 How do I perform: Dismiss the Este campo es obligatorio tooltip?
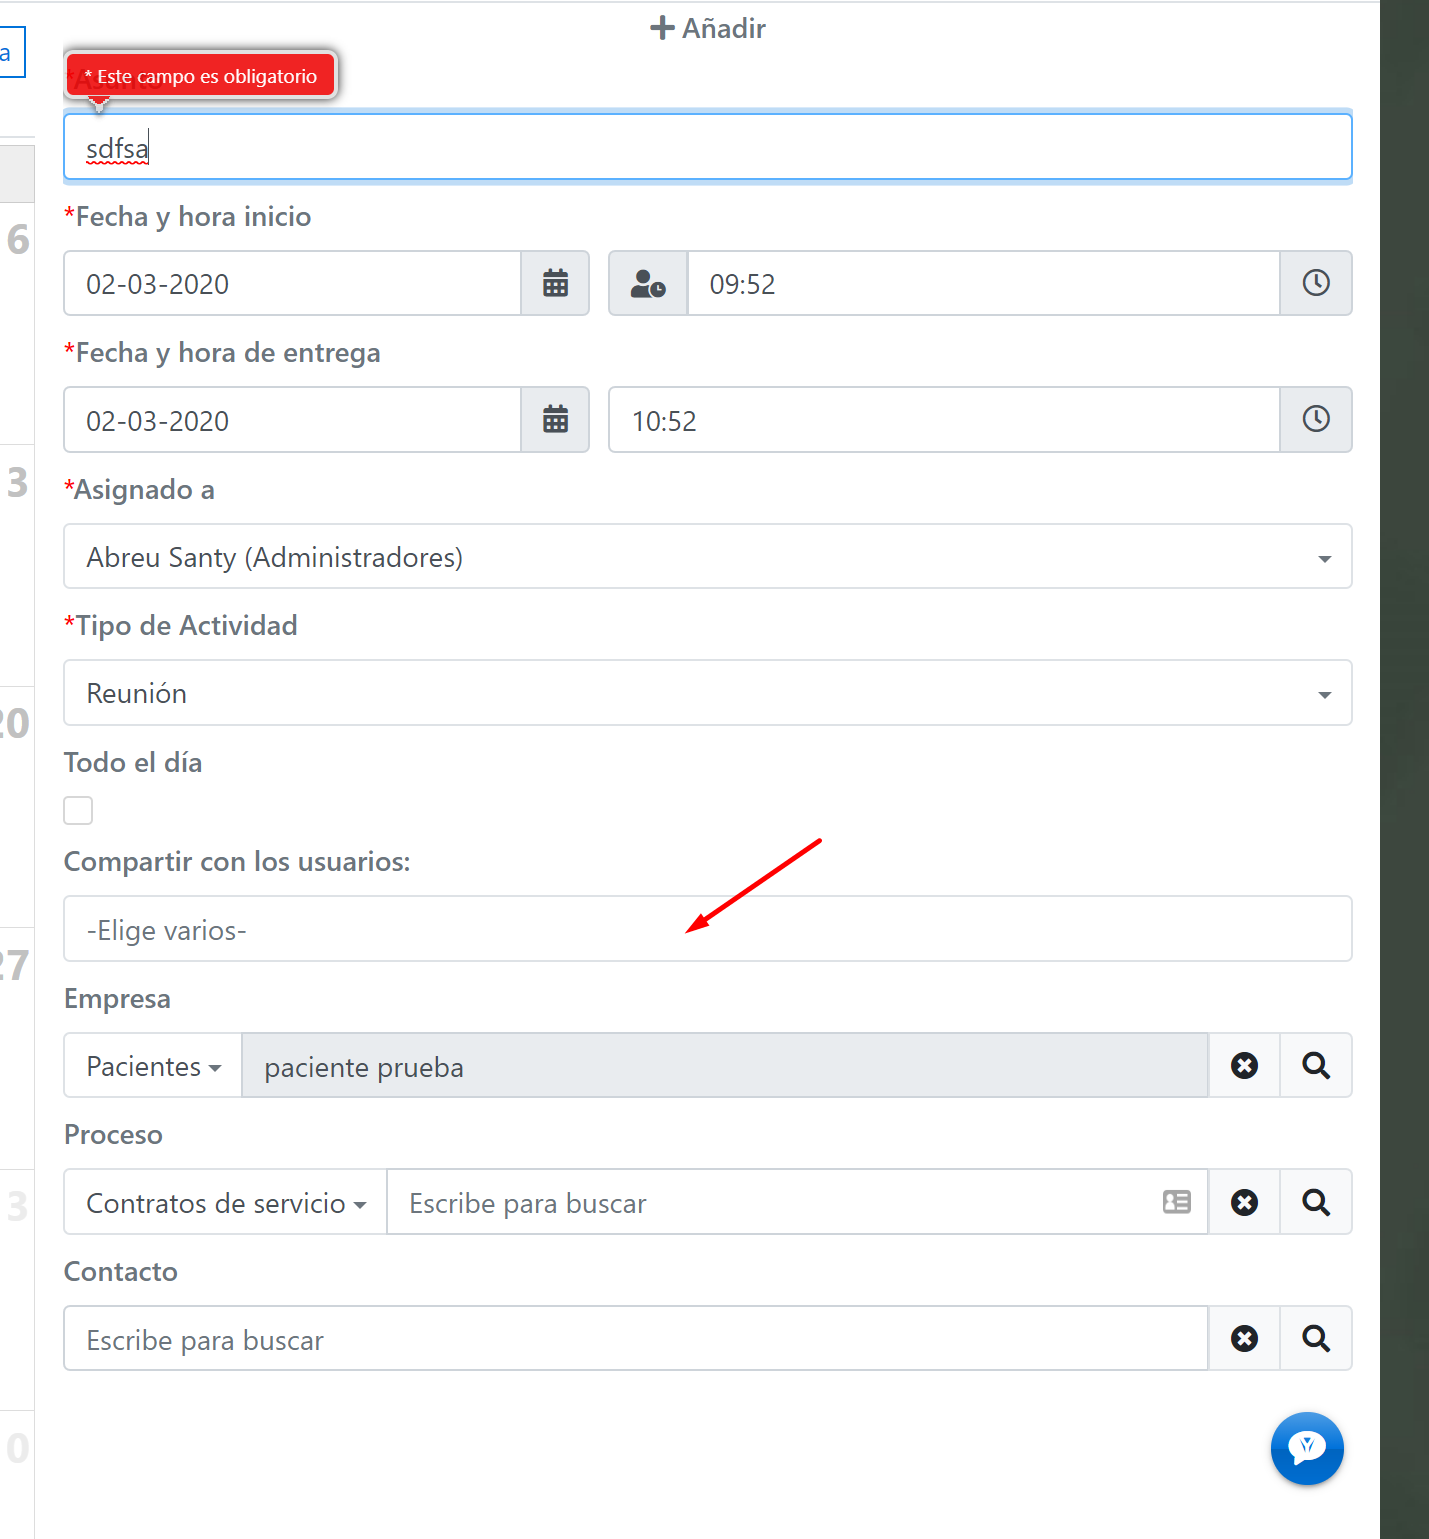click(200, 74)
